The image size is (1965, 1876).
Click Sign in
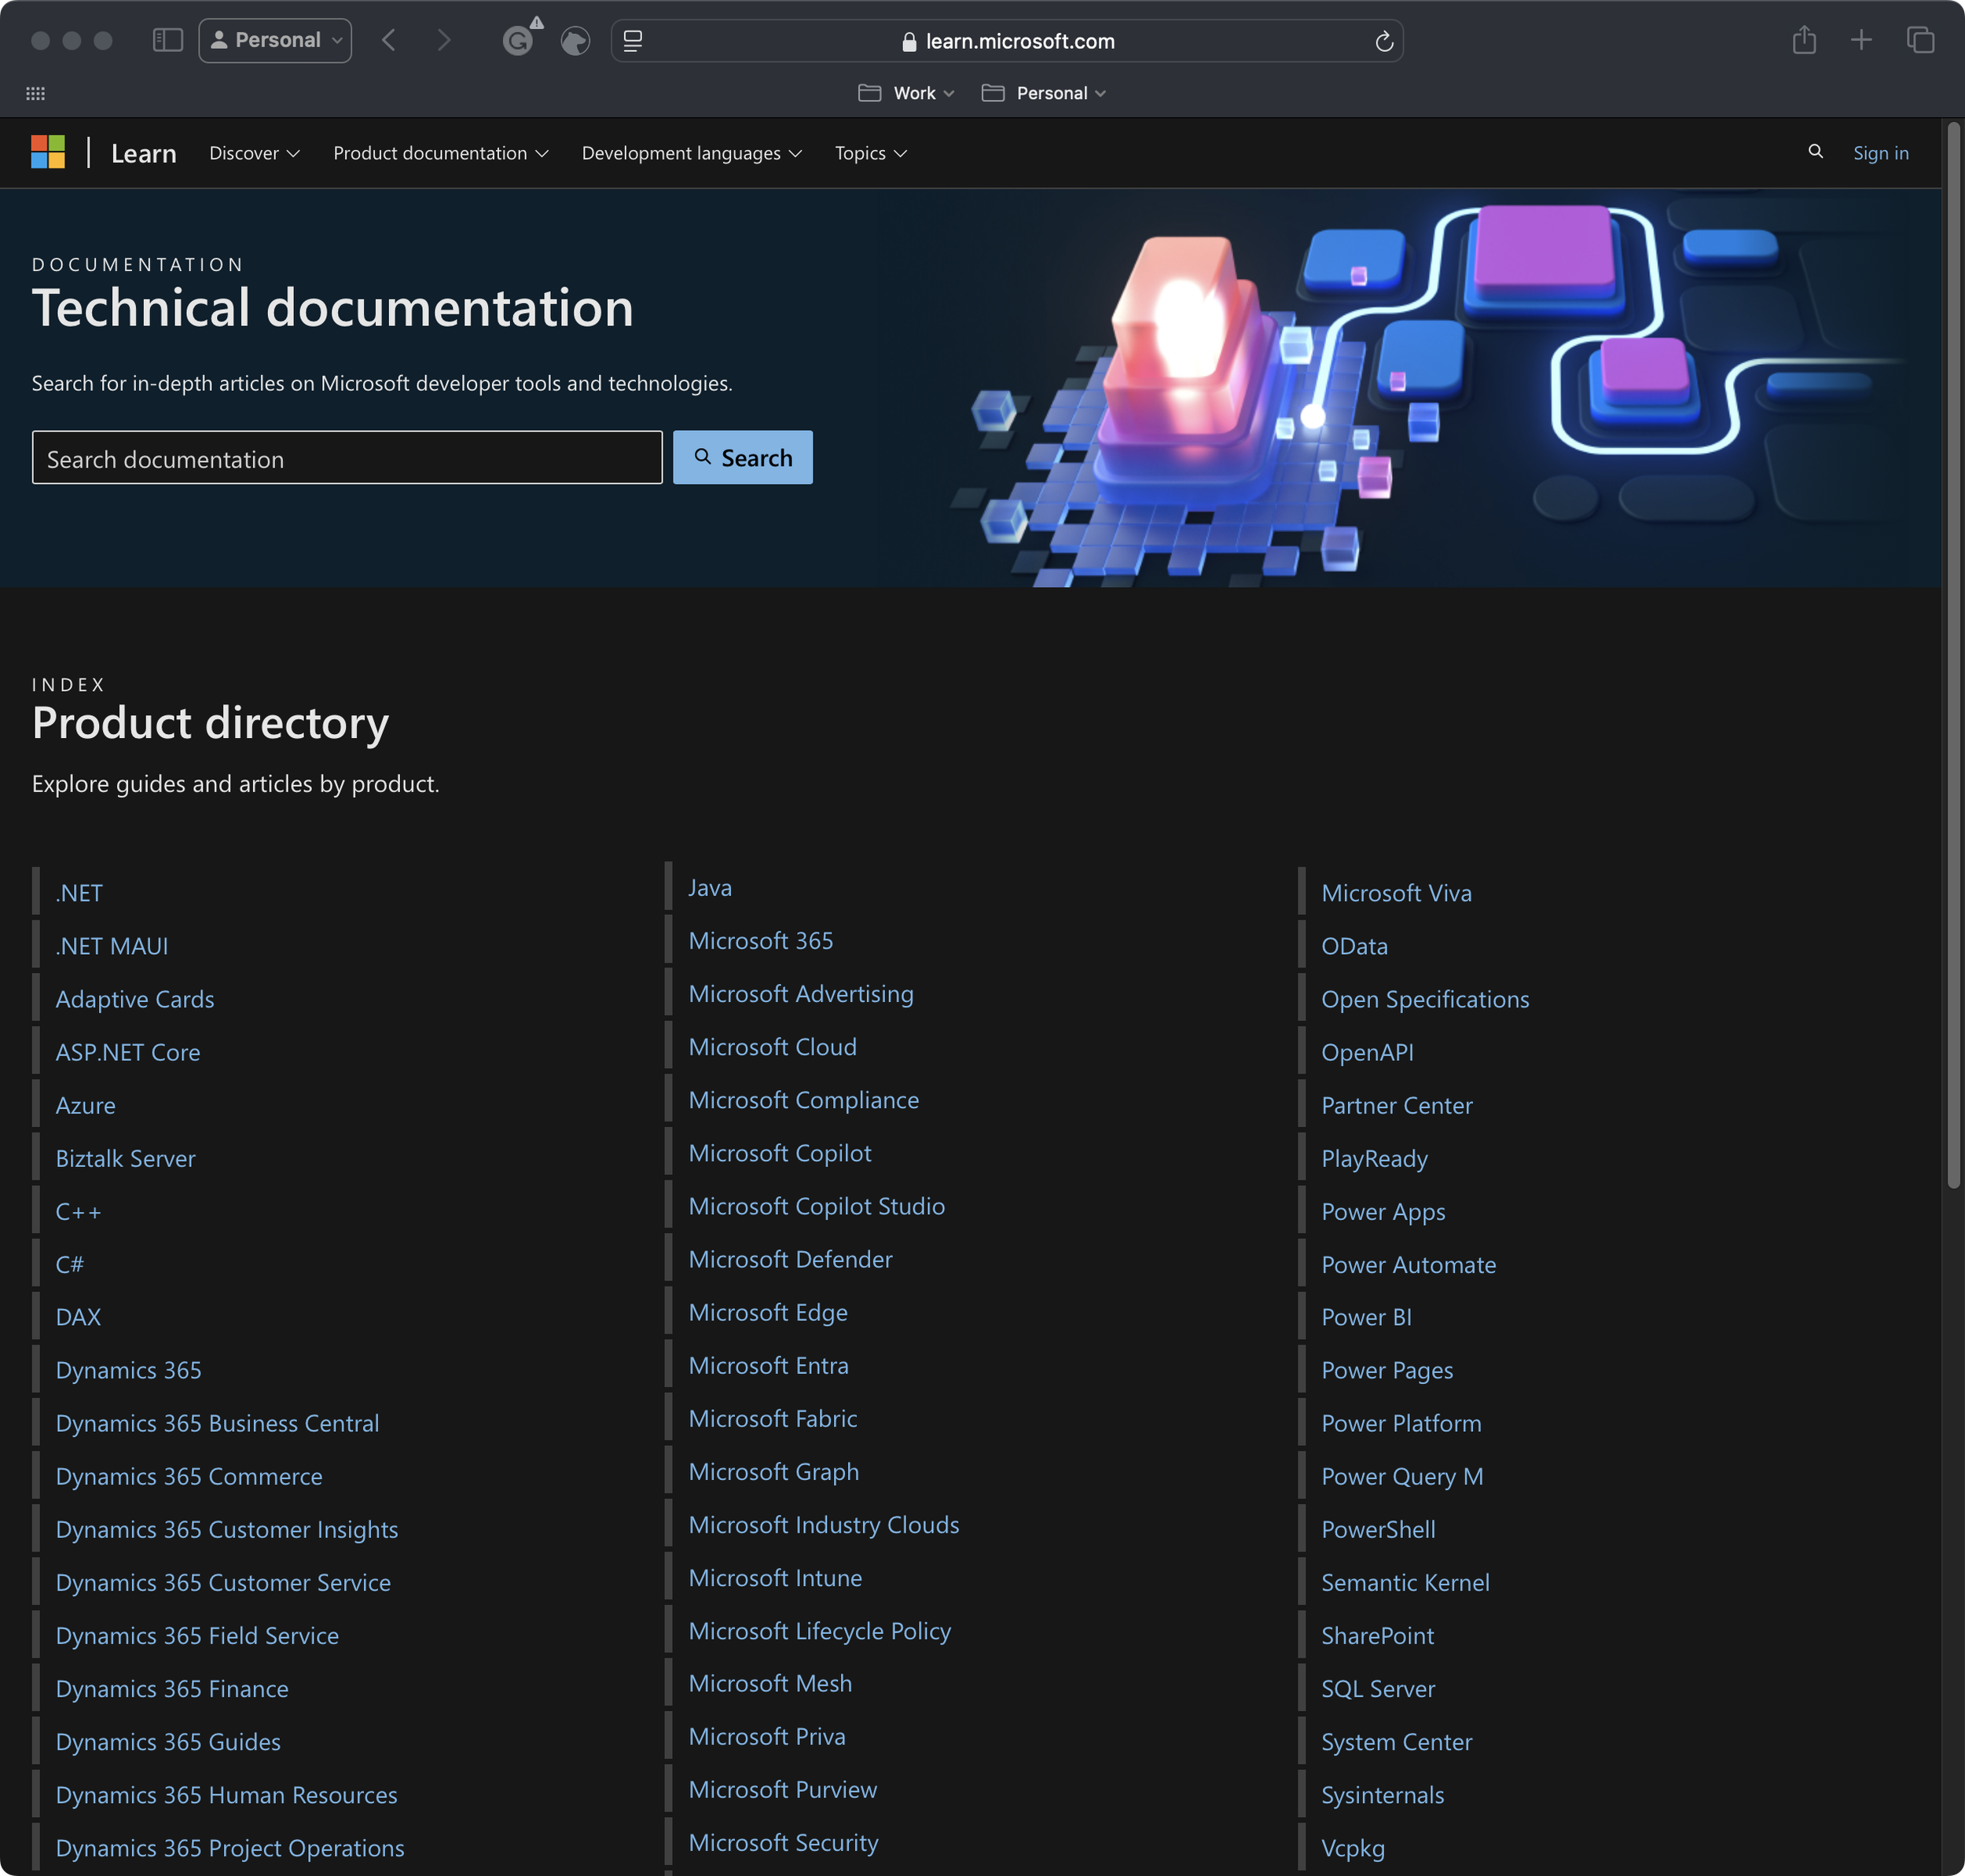click(1880, 153)
